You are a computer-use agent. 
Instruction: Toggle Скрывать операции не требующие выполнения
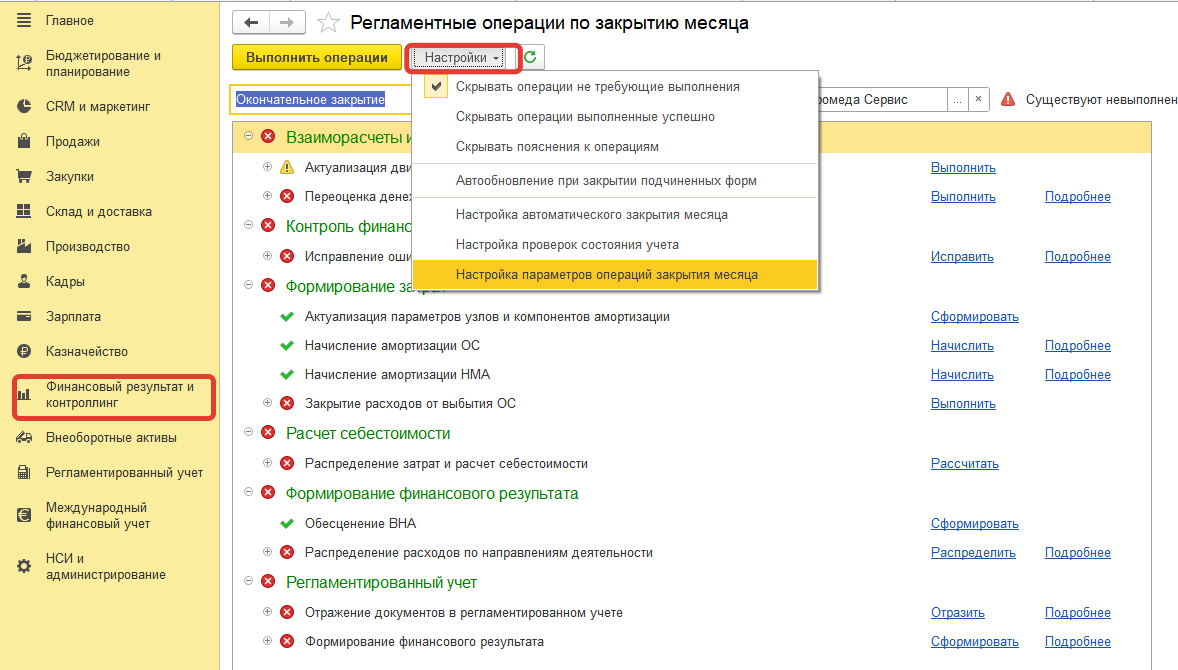(x=597, y=87)
